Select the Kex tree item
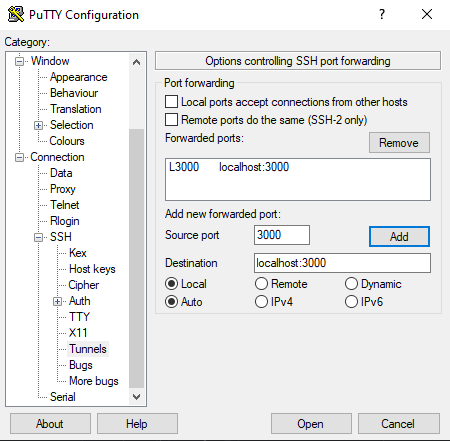 (x=78, y=253)
